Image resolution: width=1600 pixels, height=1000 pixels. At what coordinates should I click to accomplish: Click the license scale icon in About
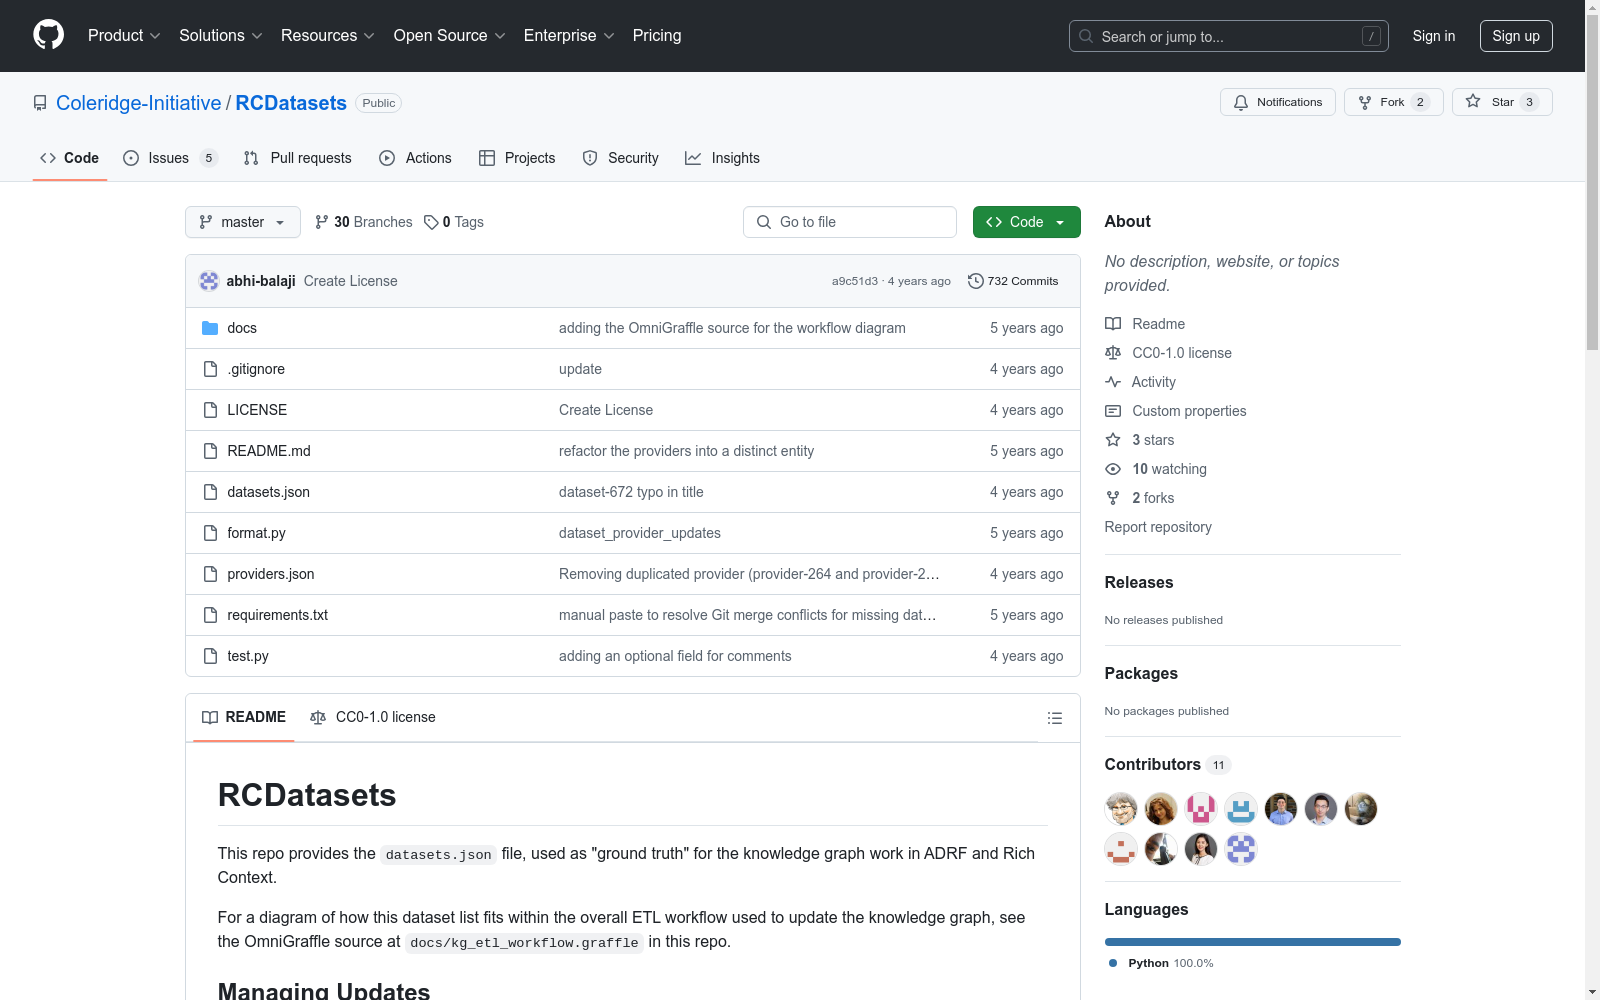coord(1113,353)
